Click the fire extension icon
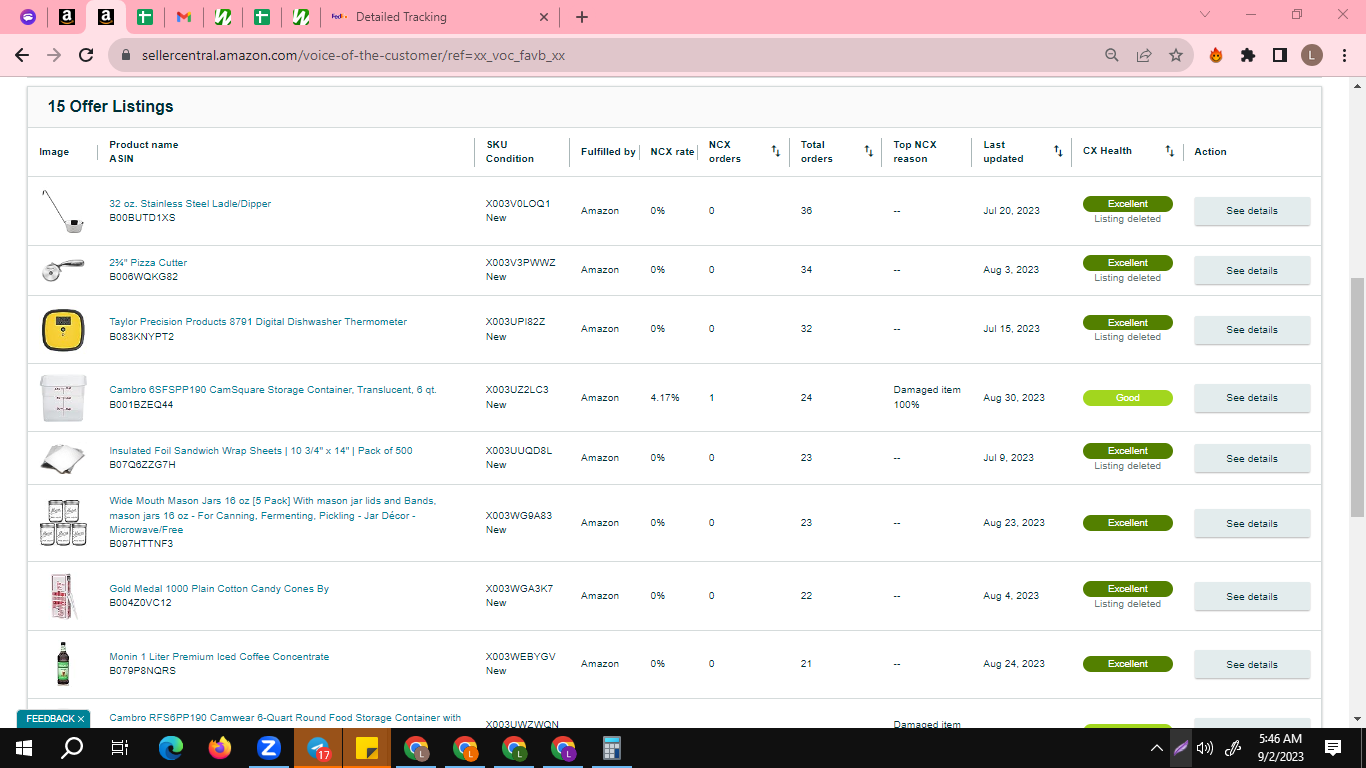This screenshot has height=768, width=1366. 1216,55
